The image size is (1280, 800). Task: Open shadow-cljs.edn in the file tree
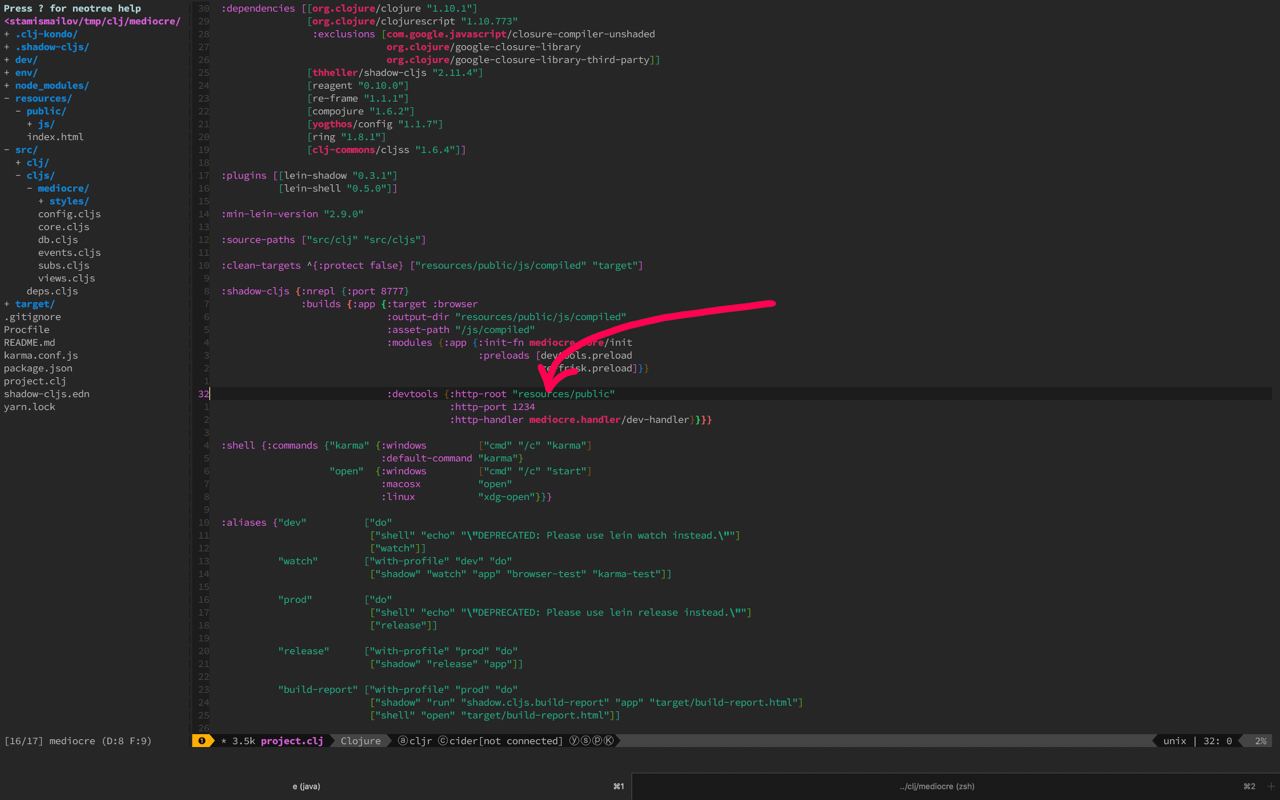point(46,394)
